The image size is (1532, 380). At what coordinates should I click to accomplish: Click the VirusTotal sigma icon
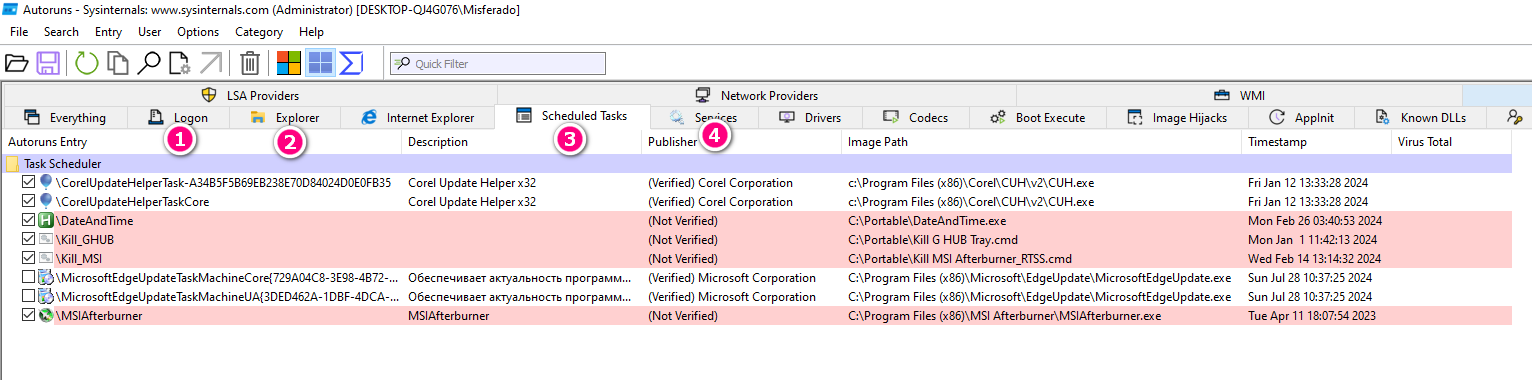[351, 64]
